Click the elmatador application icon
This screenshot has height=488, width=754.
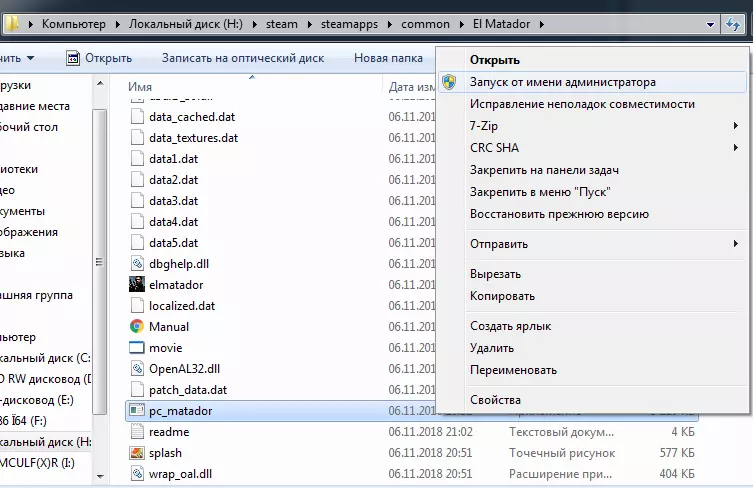point(137,285)
